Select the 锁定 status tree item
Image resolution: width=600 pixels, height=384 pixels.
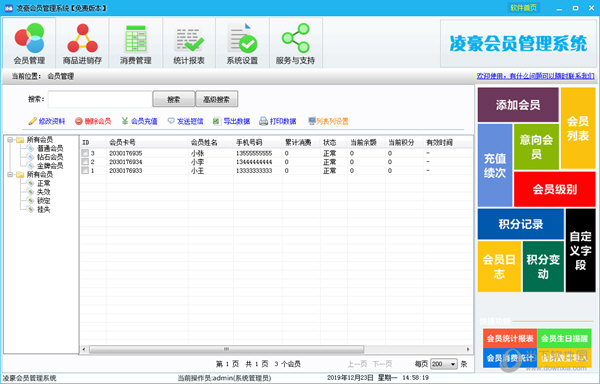(x=44, y=201)
